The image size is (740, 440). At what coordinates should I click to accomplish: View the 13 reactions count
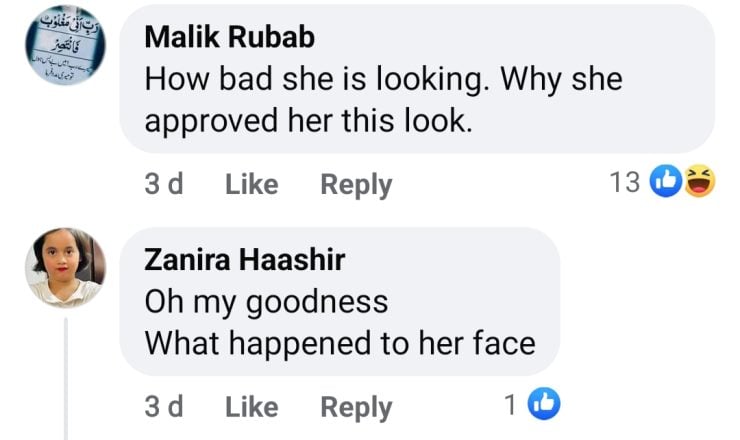tap(624, 183)
